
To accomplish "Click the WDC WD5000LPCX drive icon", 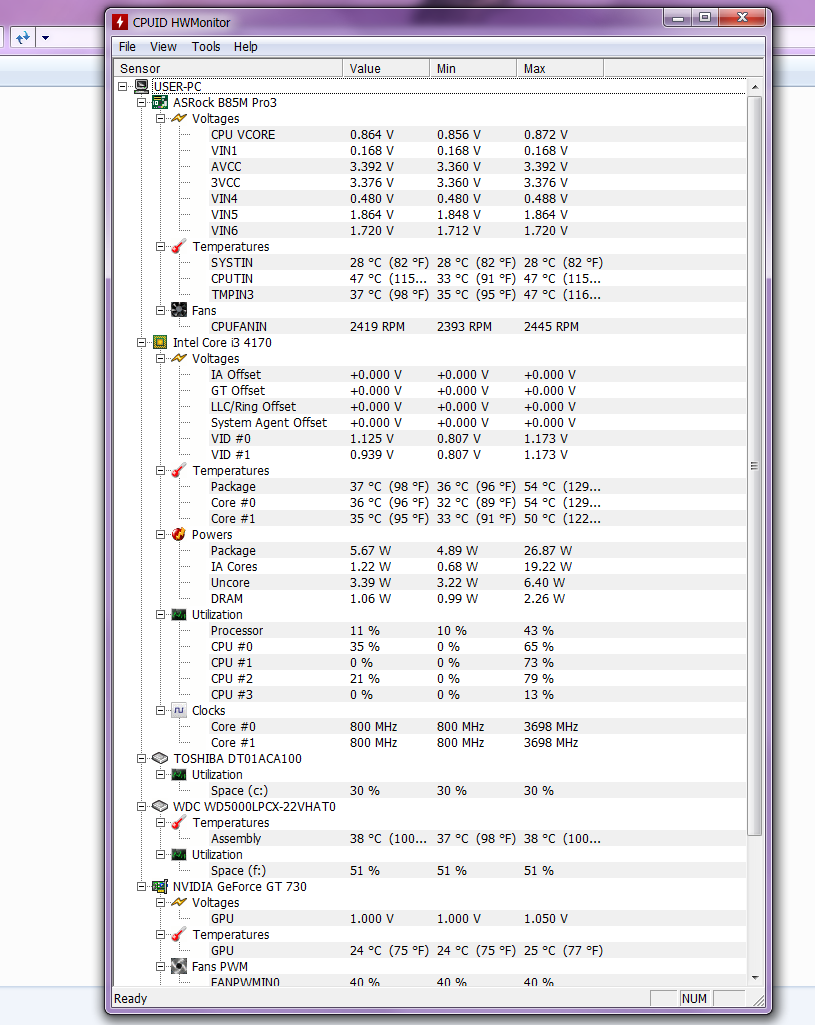I will click(x=160, y=807).
